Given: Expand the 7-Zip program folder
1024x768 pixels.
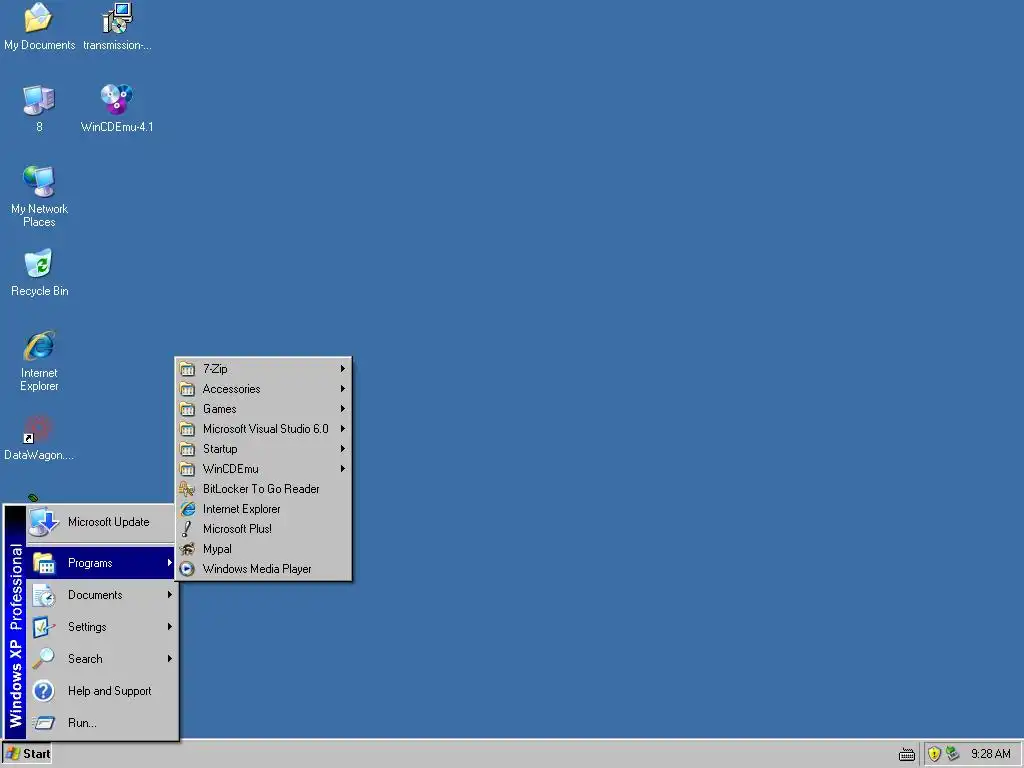Looking at the screenshot, I should pyautogui.click(x=263, y=368).
